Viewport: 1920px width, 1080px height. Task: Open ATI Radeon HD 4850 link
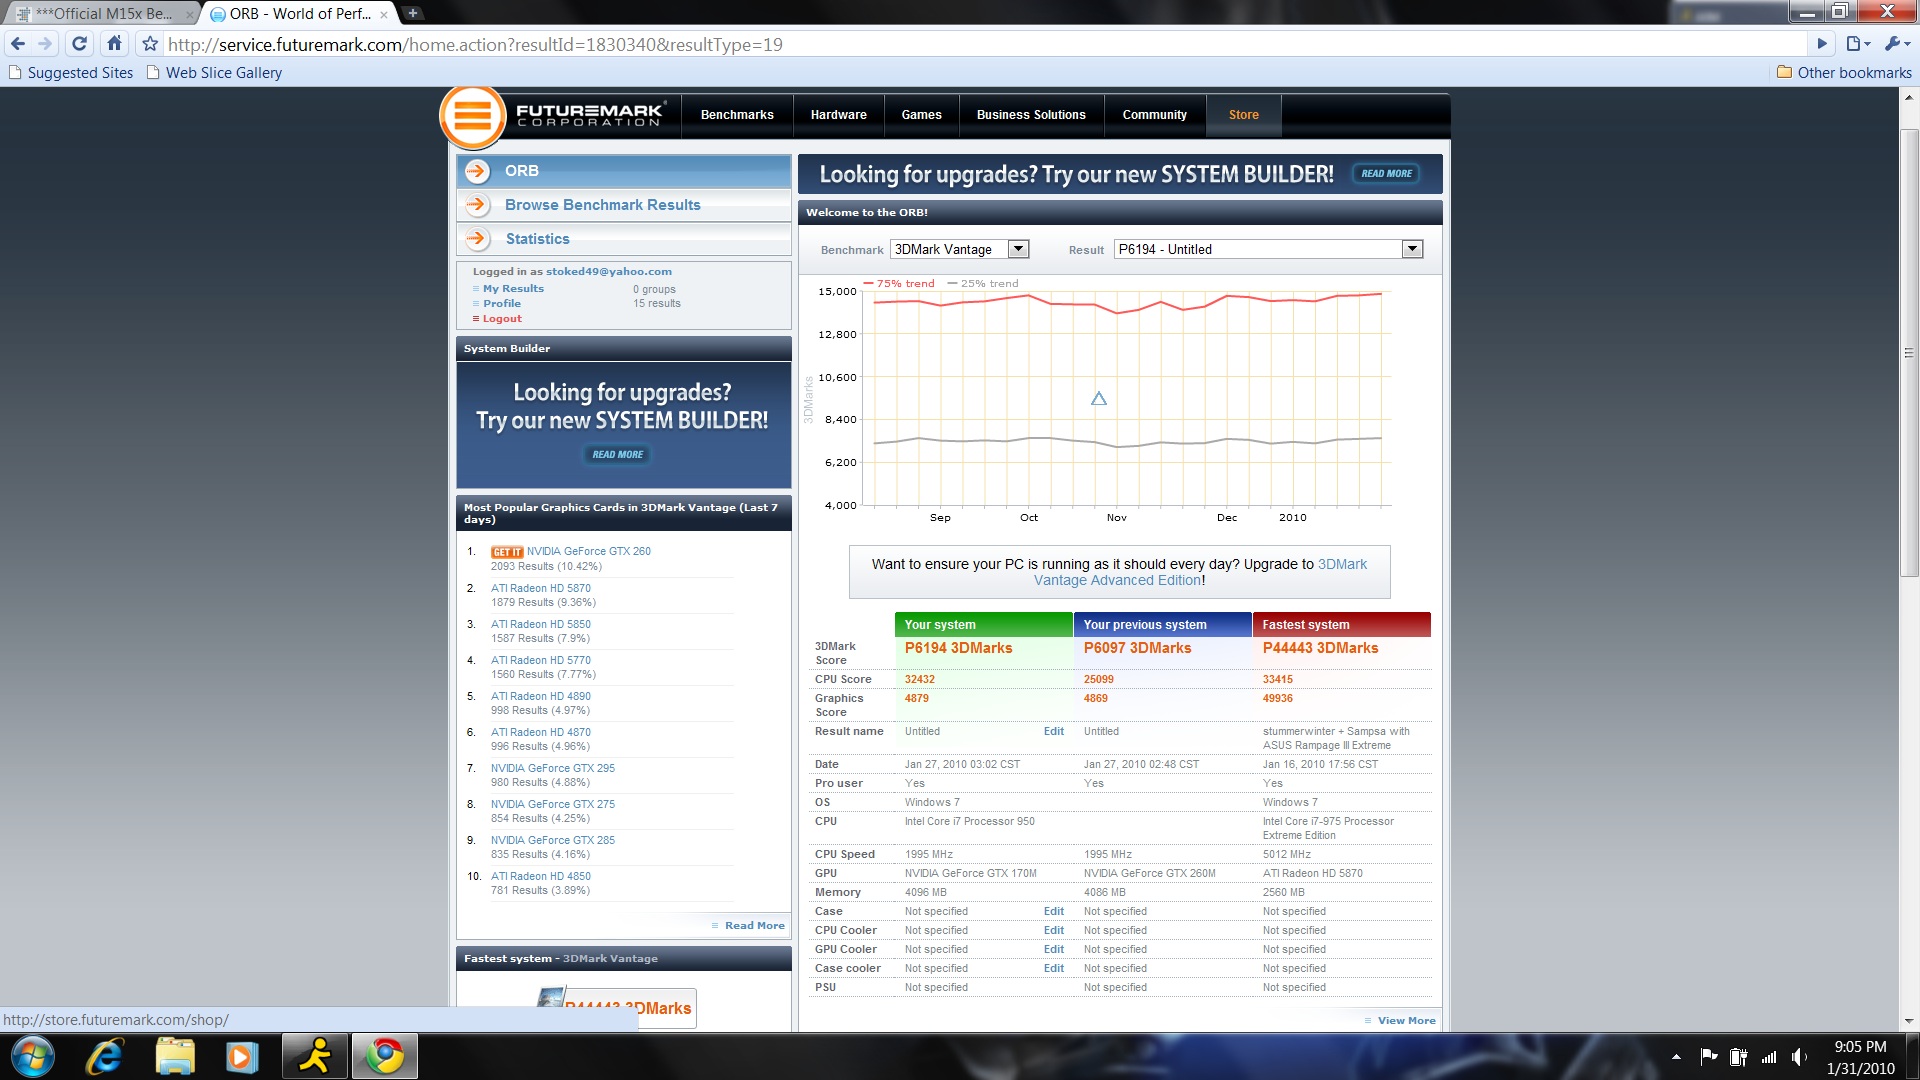(540, 877)
